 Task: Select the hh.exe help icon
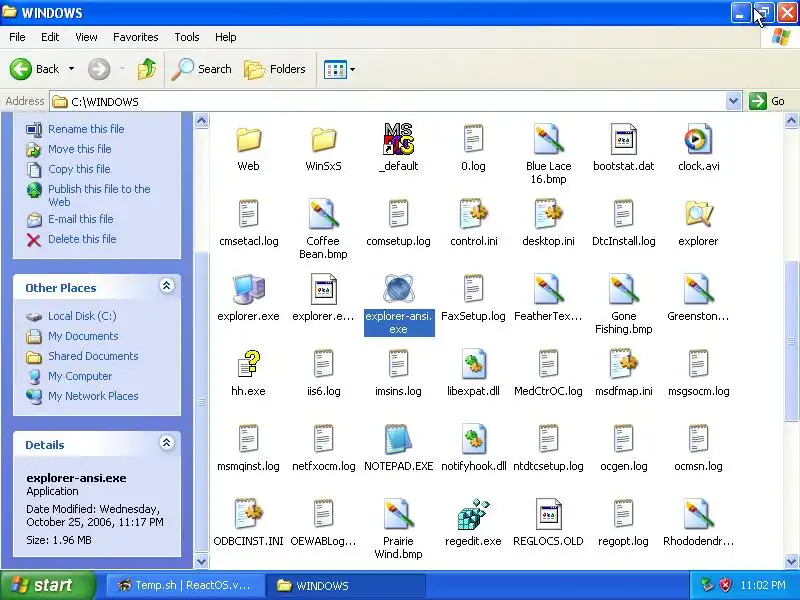[248, 364]
